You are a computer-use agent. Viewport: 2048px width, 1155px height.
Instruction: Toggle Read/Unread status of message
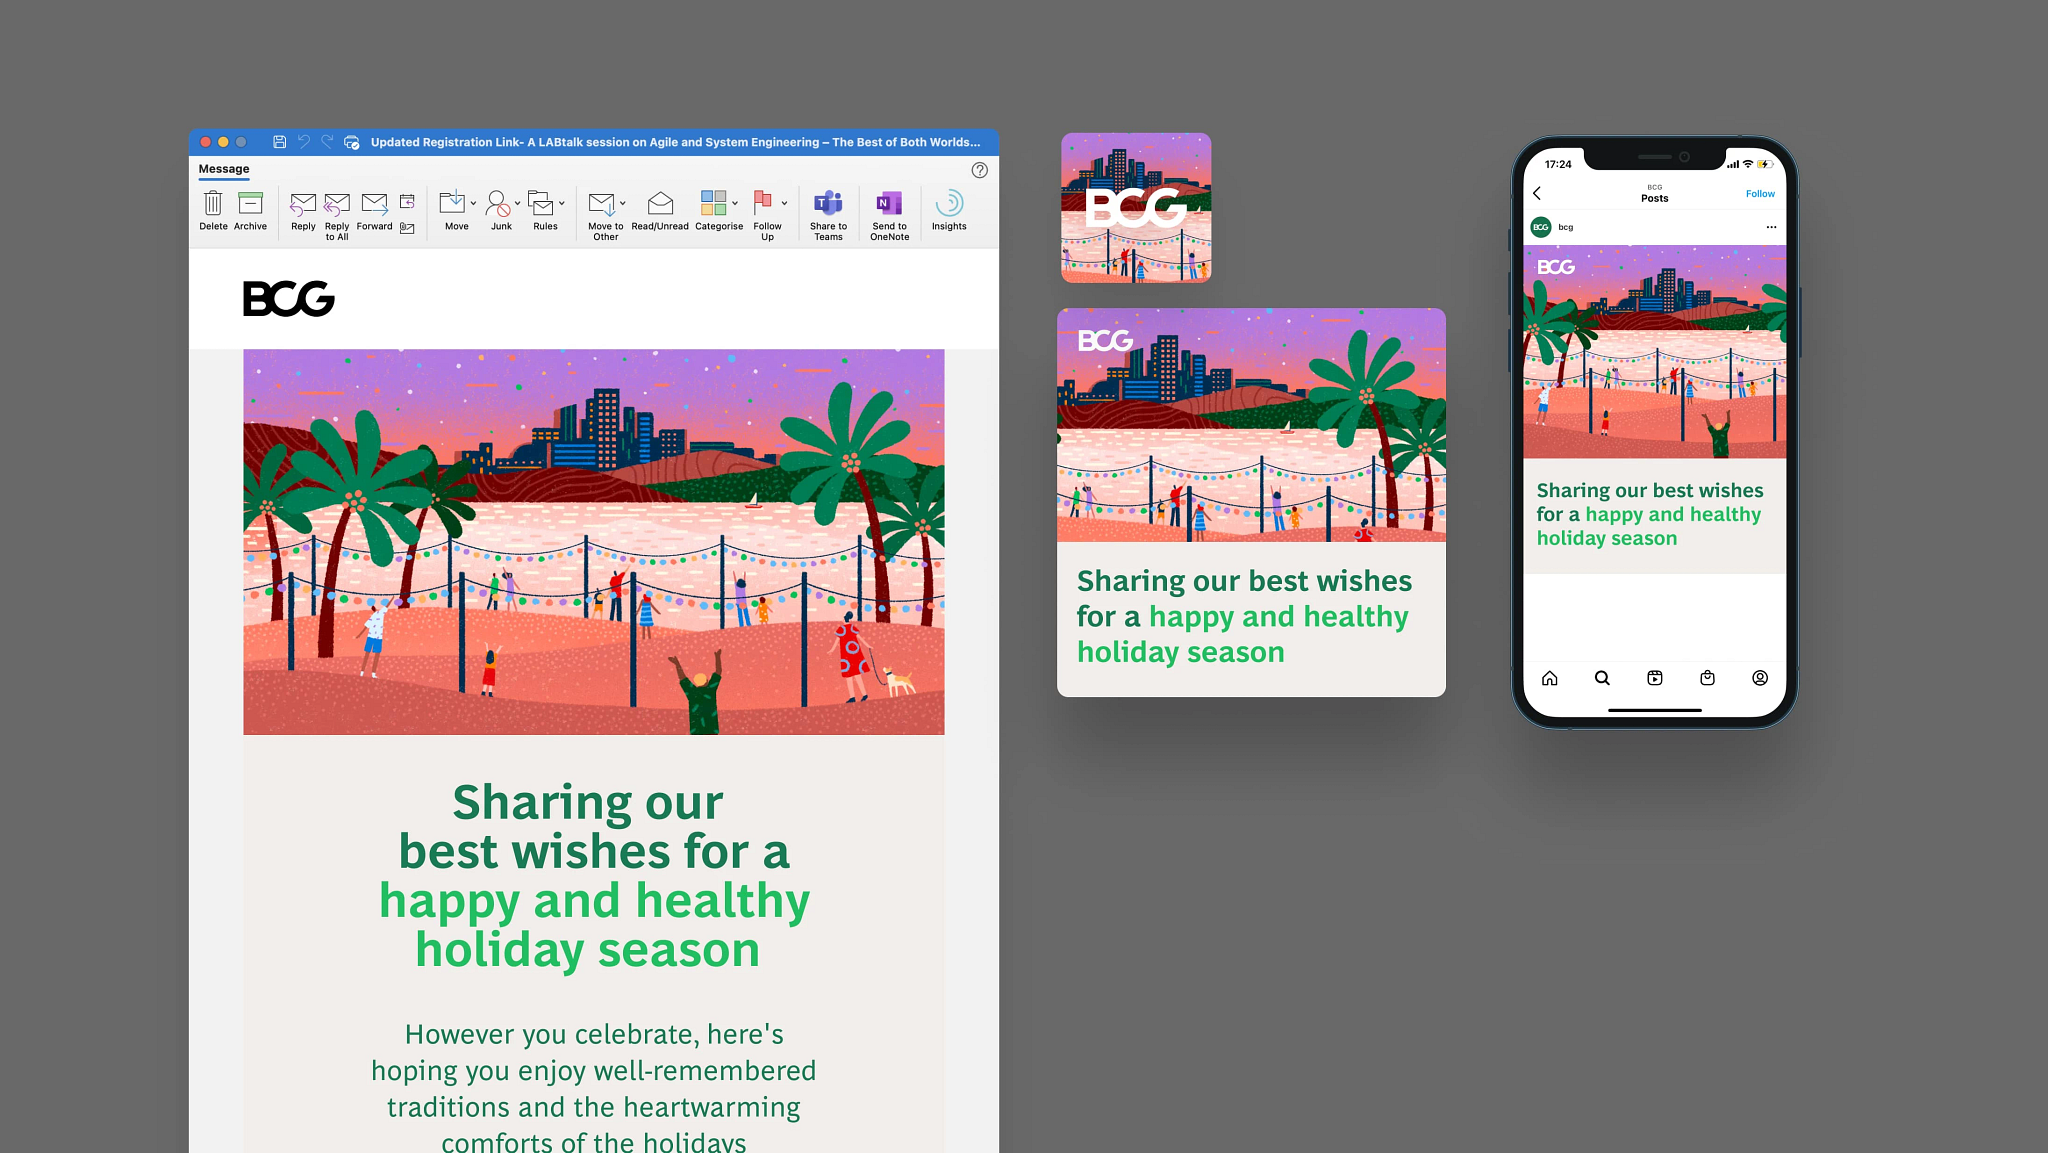(660, 204)
